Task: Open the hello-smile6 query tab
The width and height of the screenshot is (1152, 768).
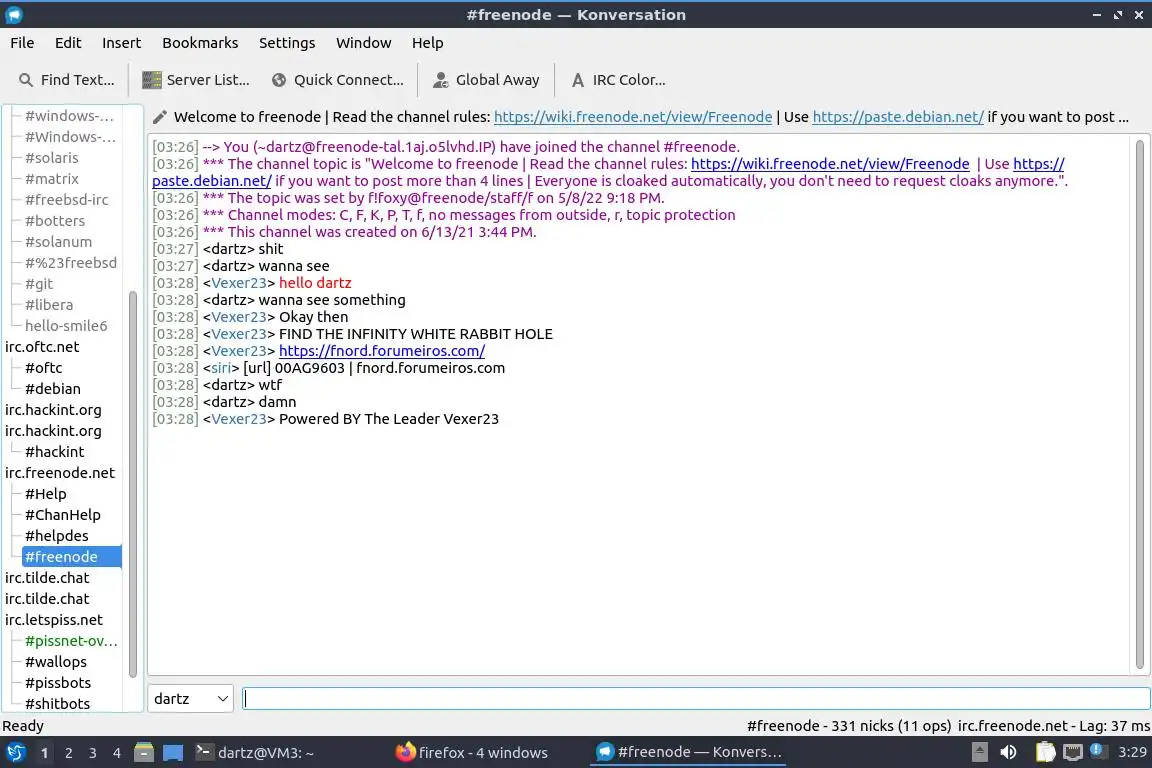Action: [x=65, y=326]
